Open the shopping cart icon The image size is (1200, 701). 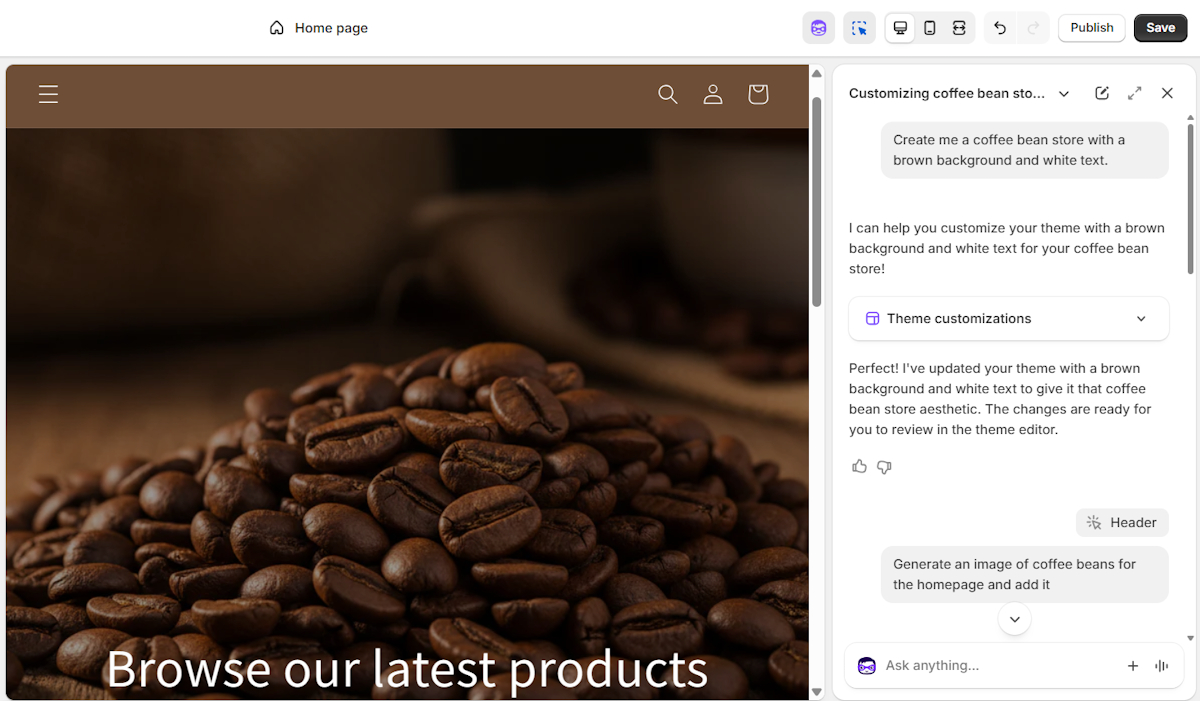[x=757, y=94]
